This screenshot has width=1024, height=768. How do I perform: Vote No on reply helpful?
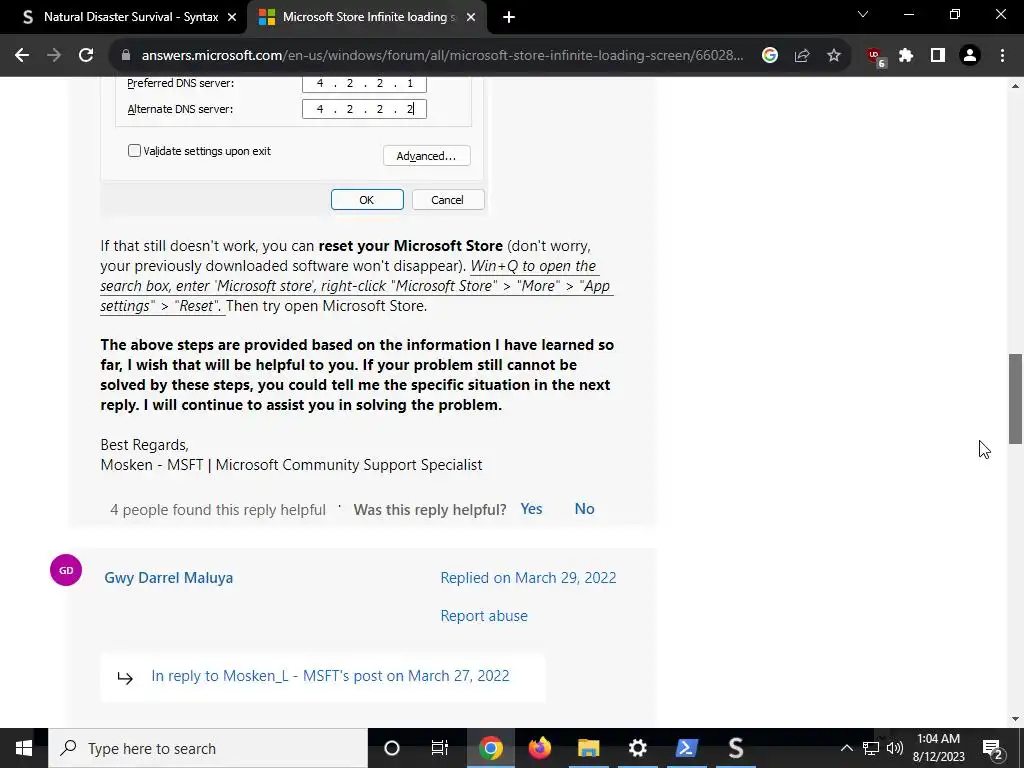point(584,509)
